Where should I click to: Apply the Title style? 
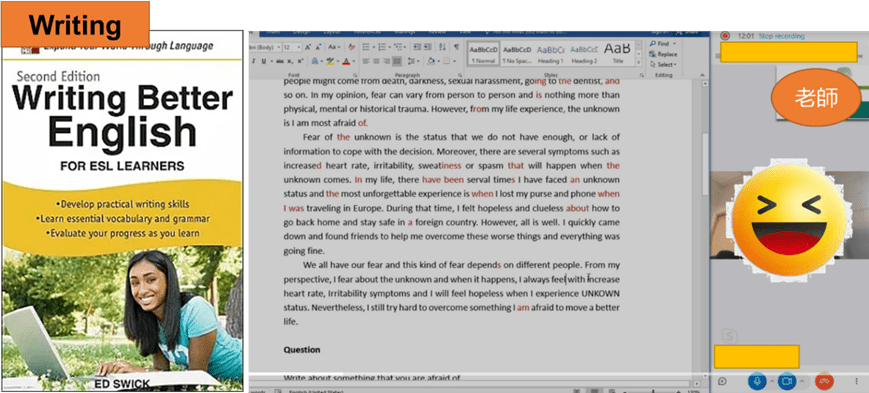click(x=617, y=53)
